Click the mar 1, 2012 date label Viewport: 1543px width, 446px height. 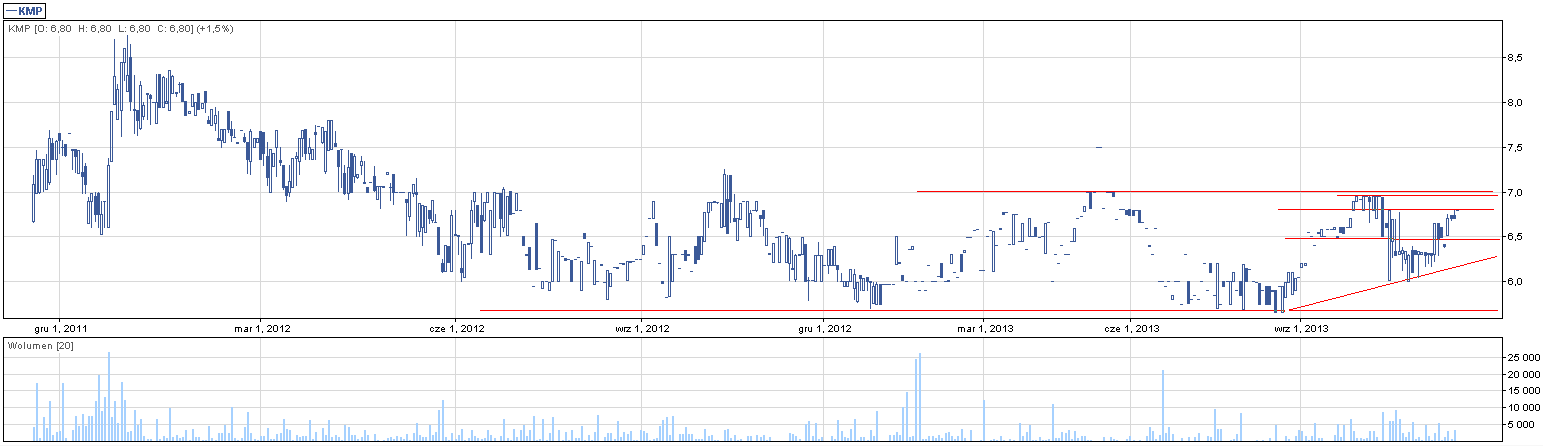click(263, 327)
